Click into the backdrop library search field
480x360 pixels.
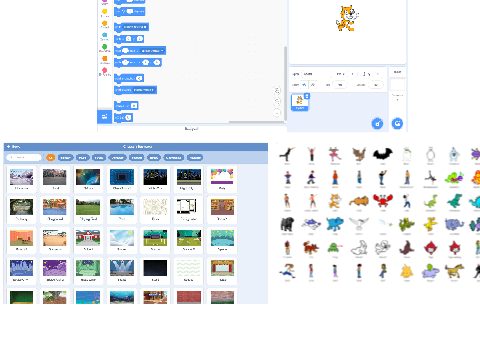click(x=24, y=157)
